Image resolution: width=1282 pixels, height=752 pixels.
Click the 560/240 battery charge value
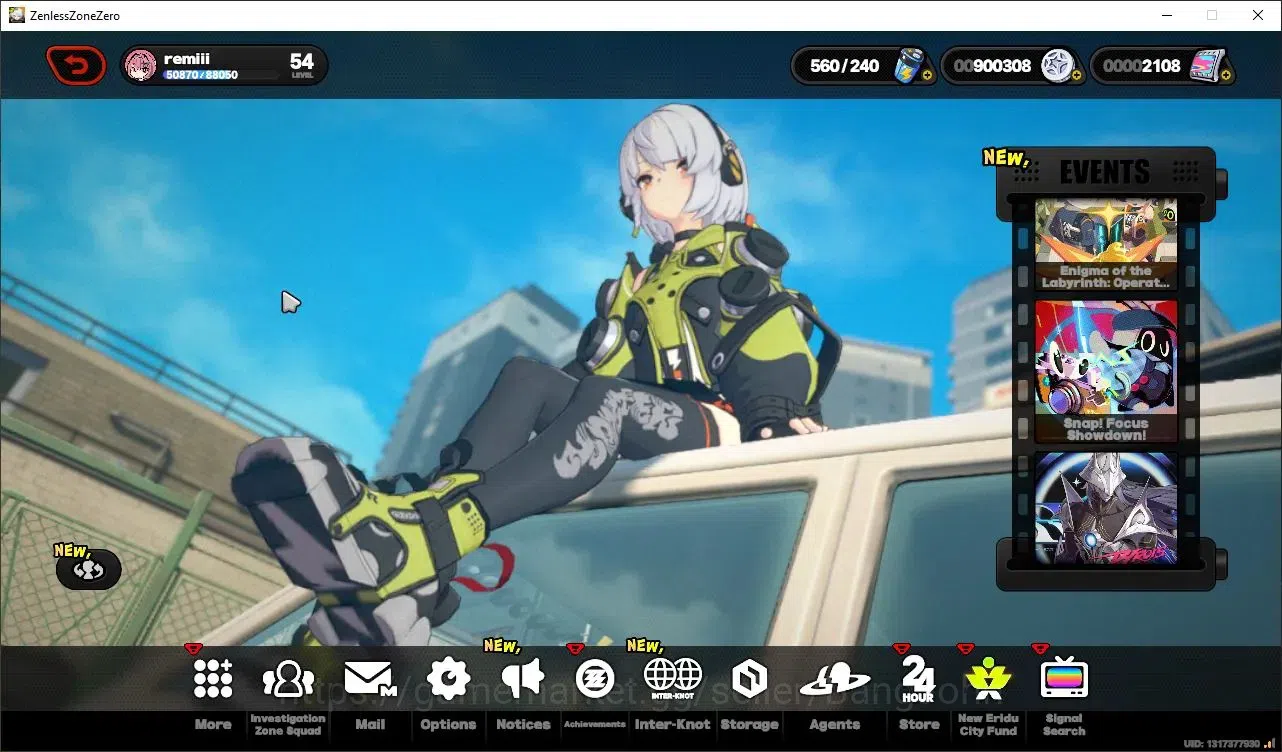coord(845,66)
